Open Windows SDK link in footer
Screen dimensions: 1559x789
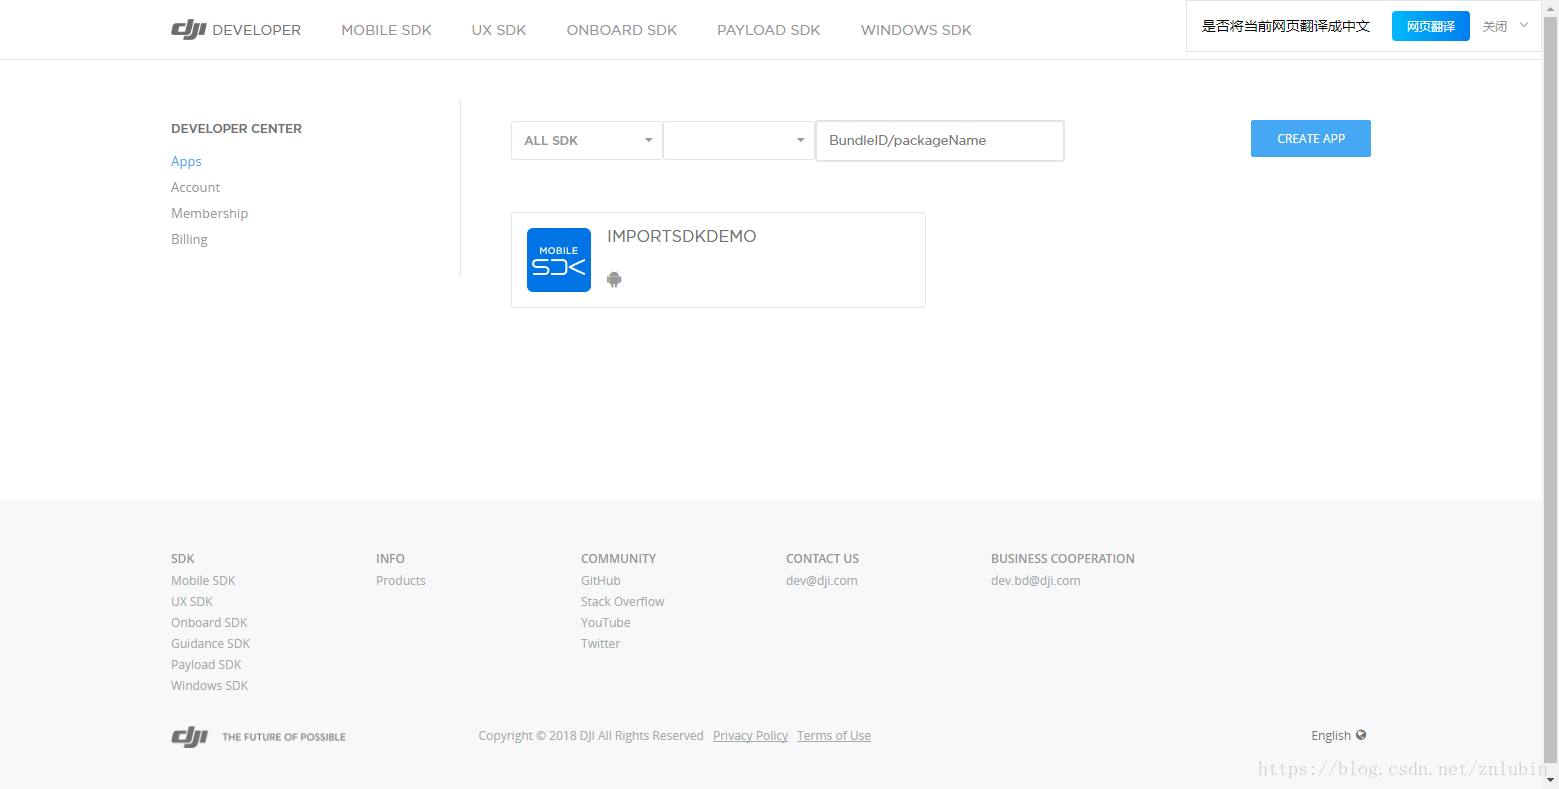pos(210,685)
